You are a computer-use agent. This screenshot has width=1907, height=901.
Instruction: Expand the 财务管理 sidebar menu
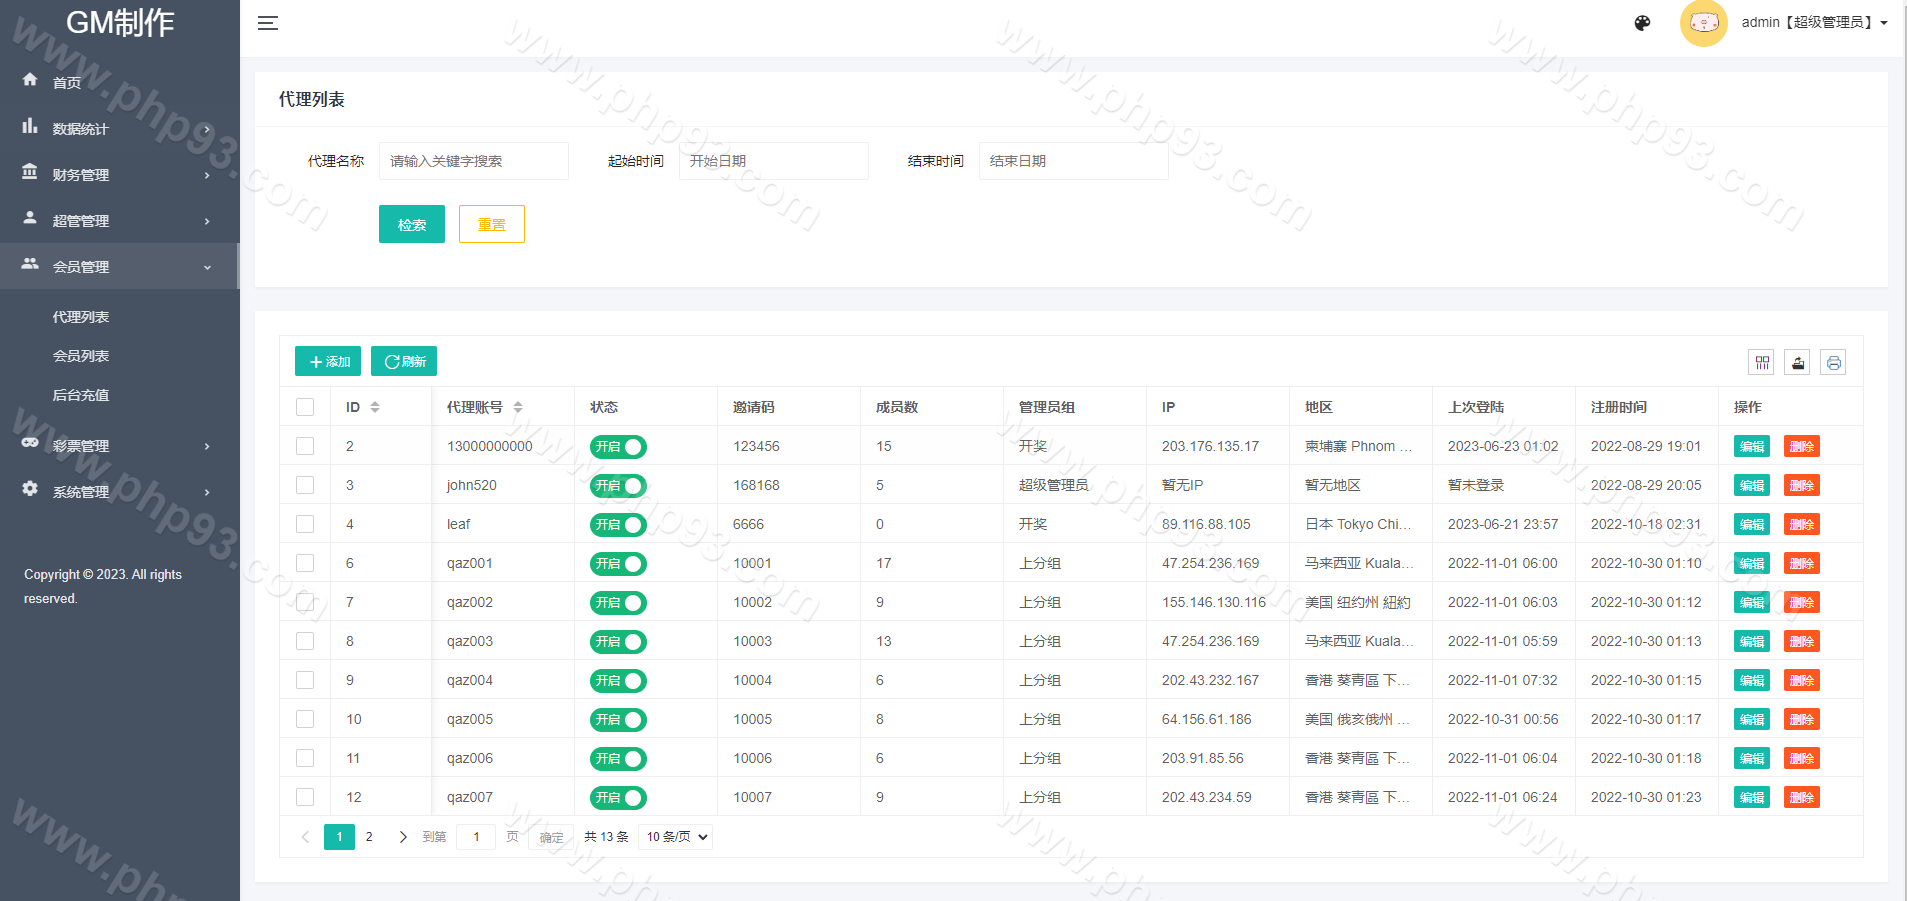pyautogui.click(x=119, y=175)
